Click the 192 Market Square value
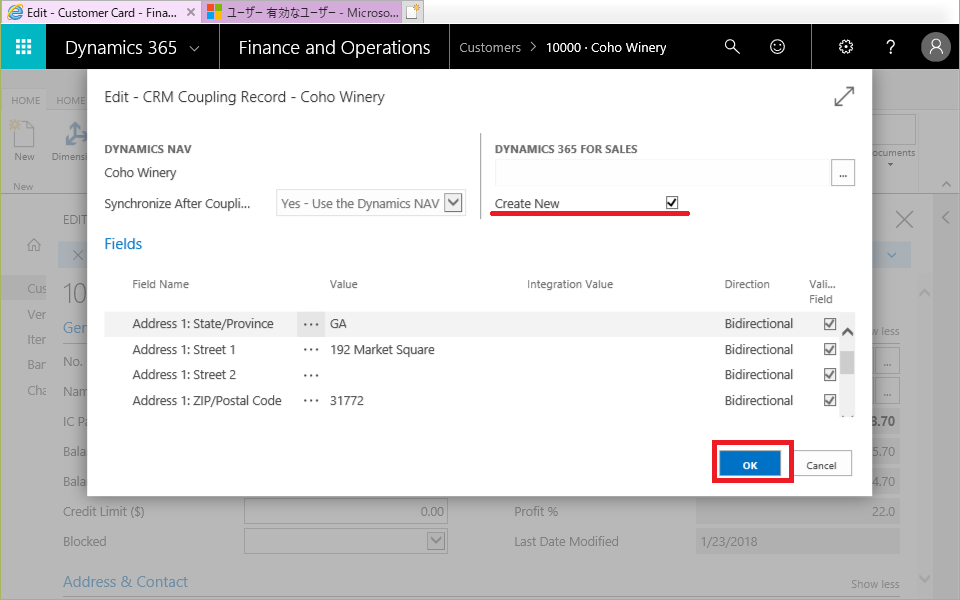The height and width of the screenshot is (600, 960). [382, 350]
